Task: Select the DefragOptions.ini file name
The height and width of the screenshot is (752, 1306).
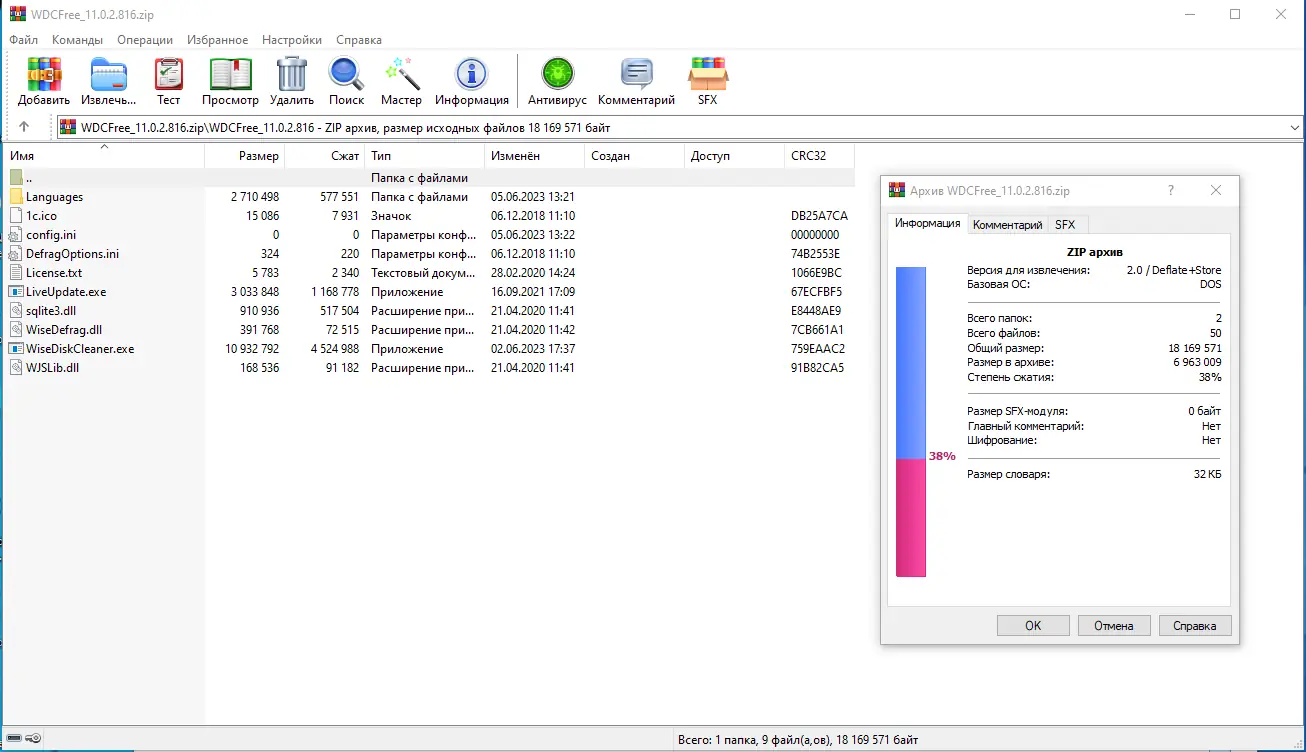Action: point(72,254)
